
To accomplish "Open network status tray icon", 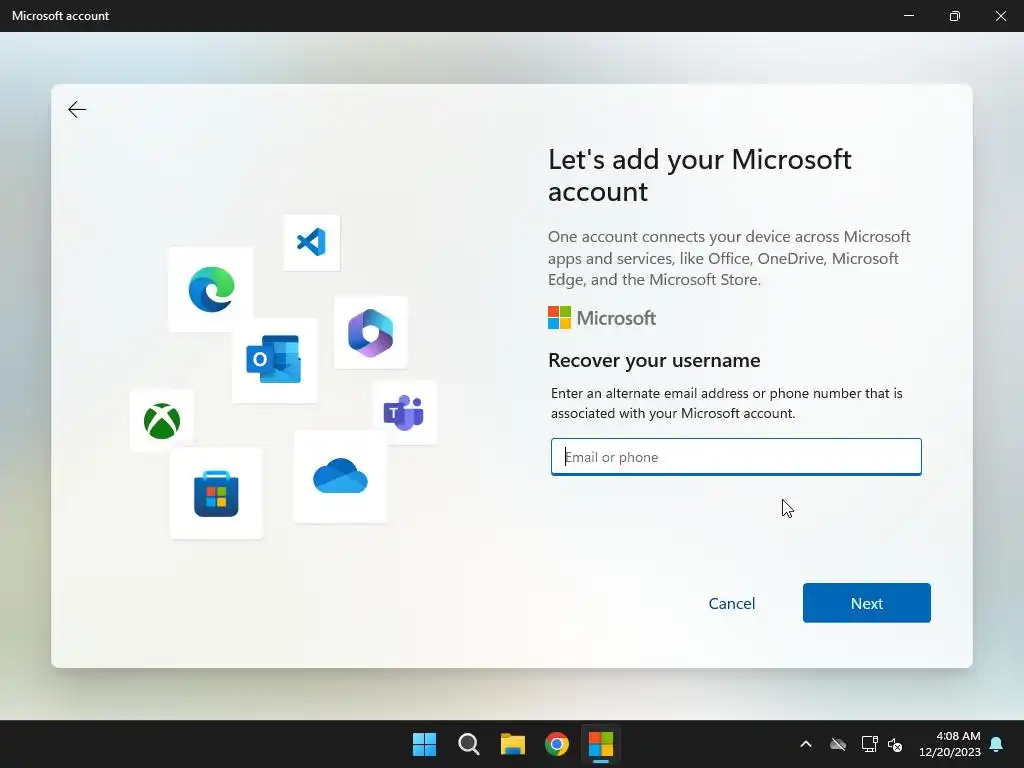I will click(869, 744).
